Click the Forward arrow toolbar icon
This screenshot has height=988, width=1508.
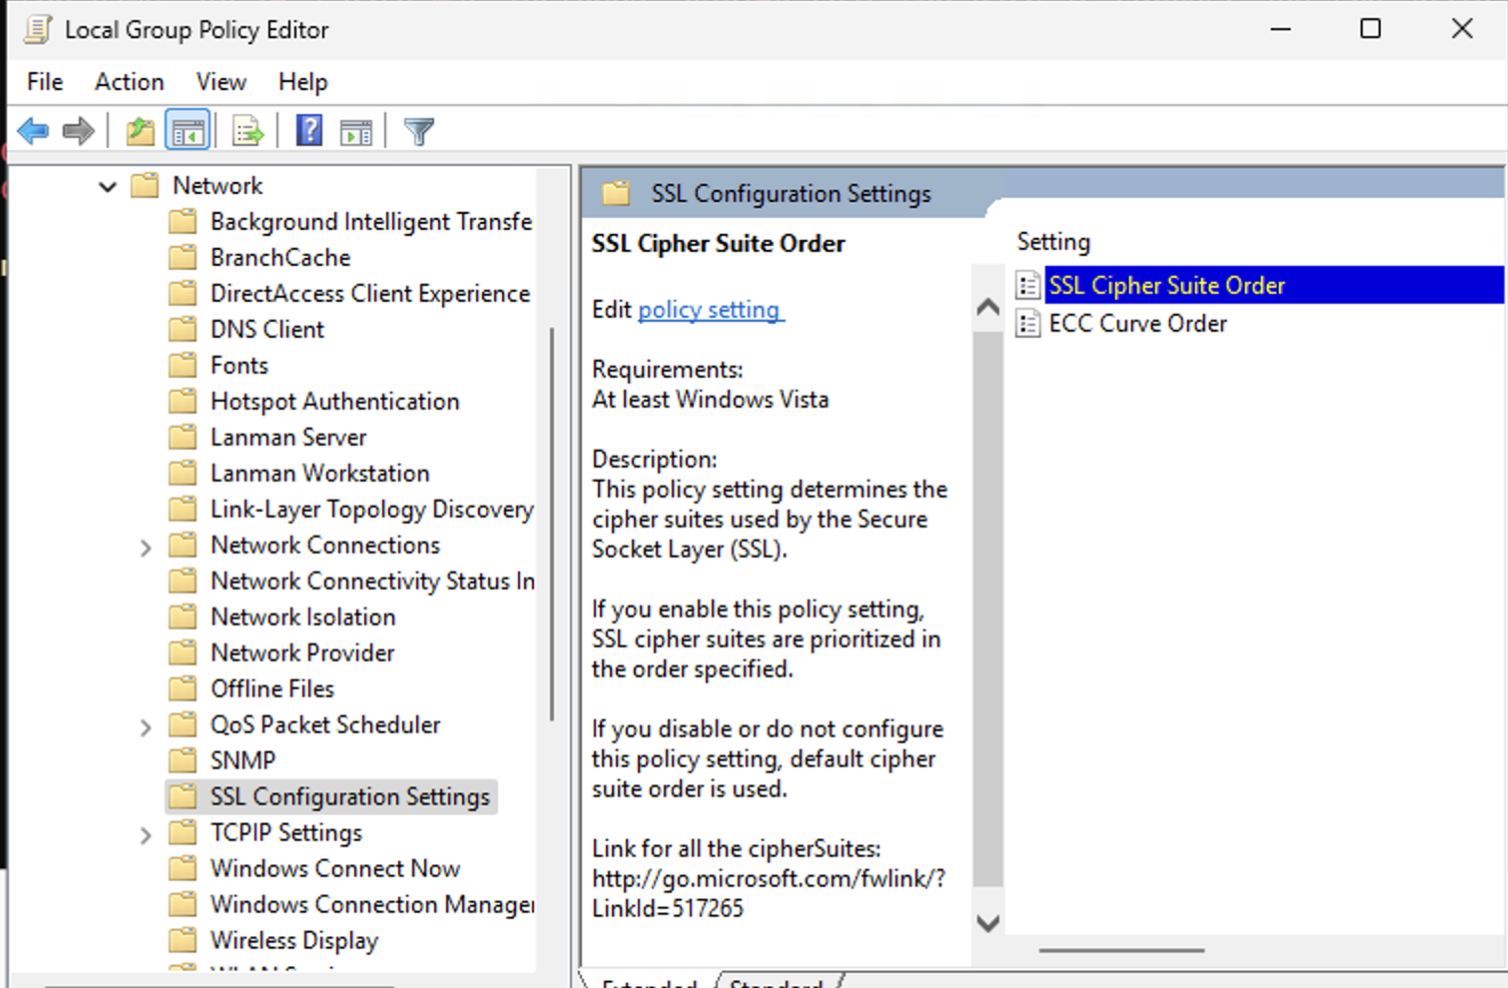point(78,131)
